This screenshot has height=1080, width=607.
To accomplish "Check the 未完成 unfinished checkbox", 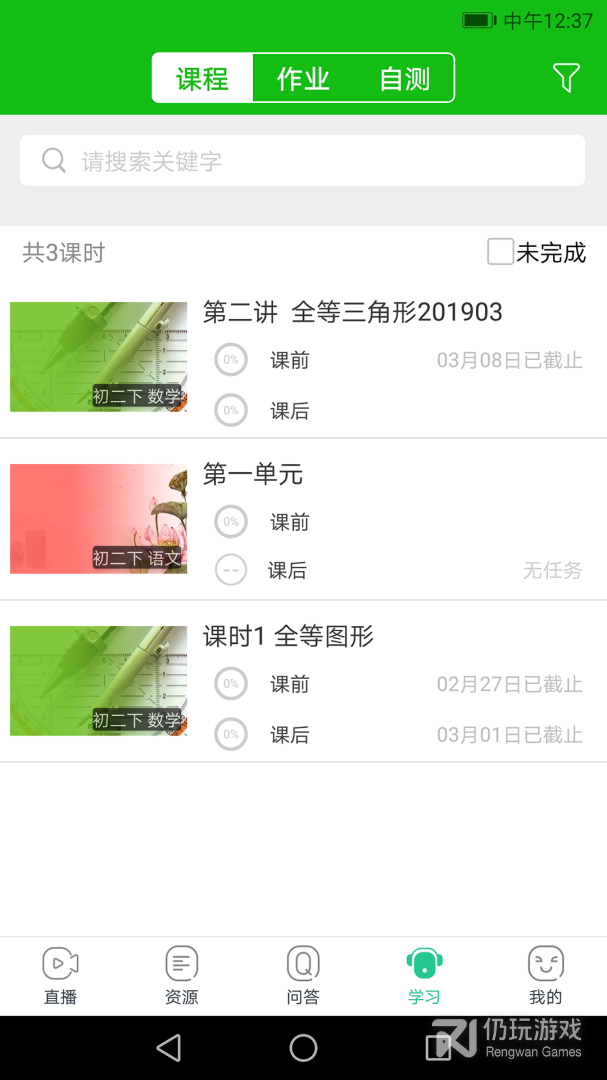I will click(x=499, y=253).
